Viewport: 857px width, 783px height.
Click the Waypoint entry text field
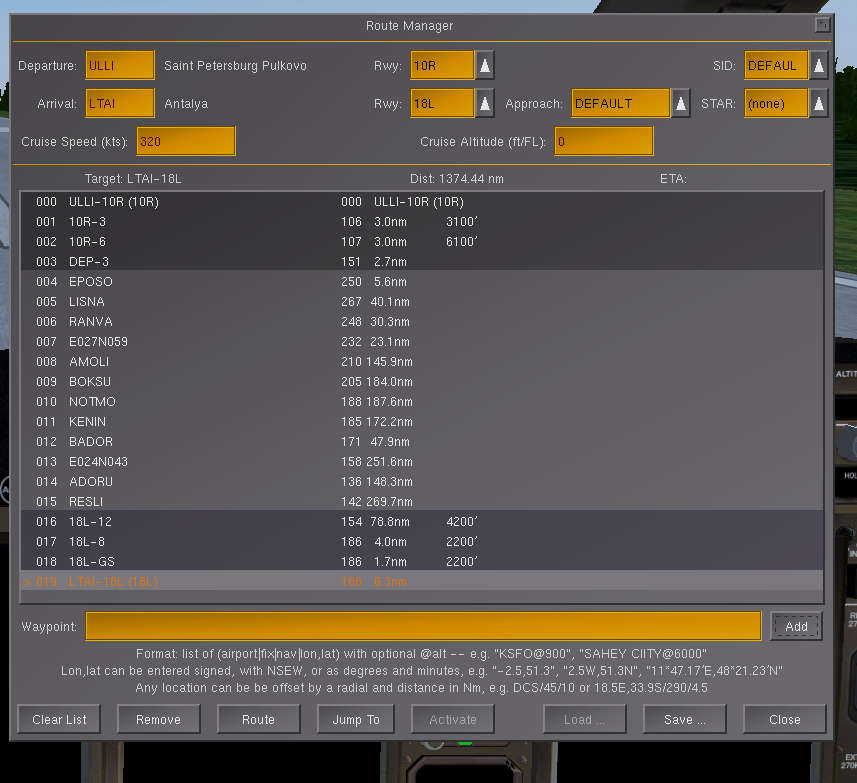(x=423, y=626)
